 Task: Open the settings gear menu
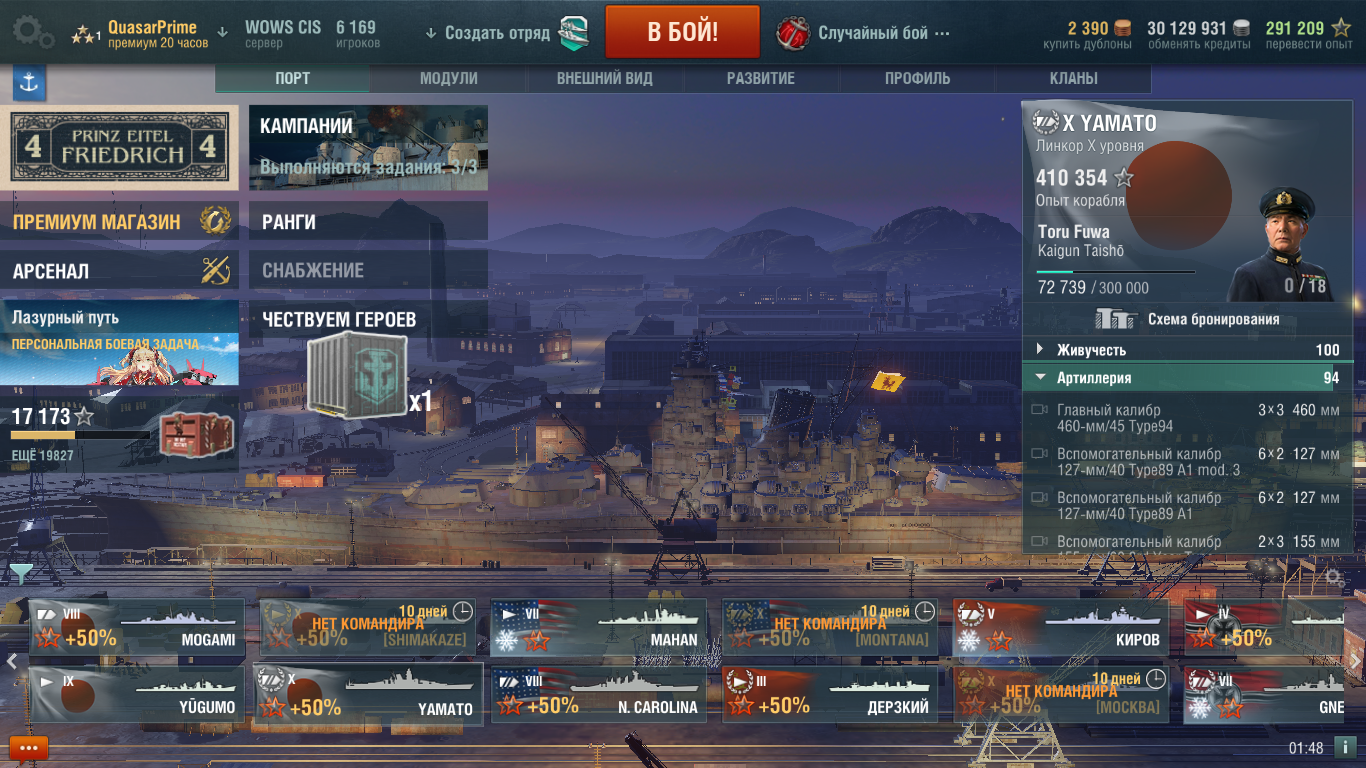click(x=33, y=32)
